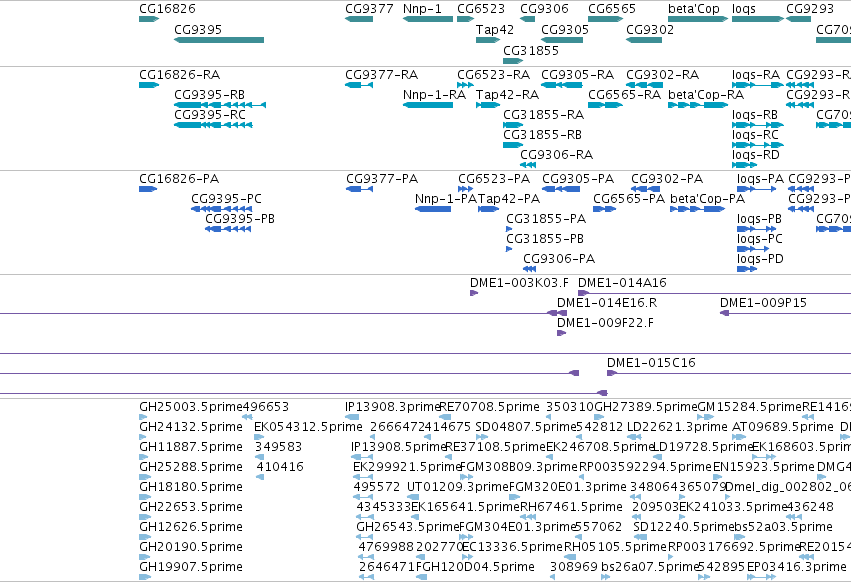Click protein CG16826-PA feature

pyautogui.click(x=148, y=189)
